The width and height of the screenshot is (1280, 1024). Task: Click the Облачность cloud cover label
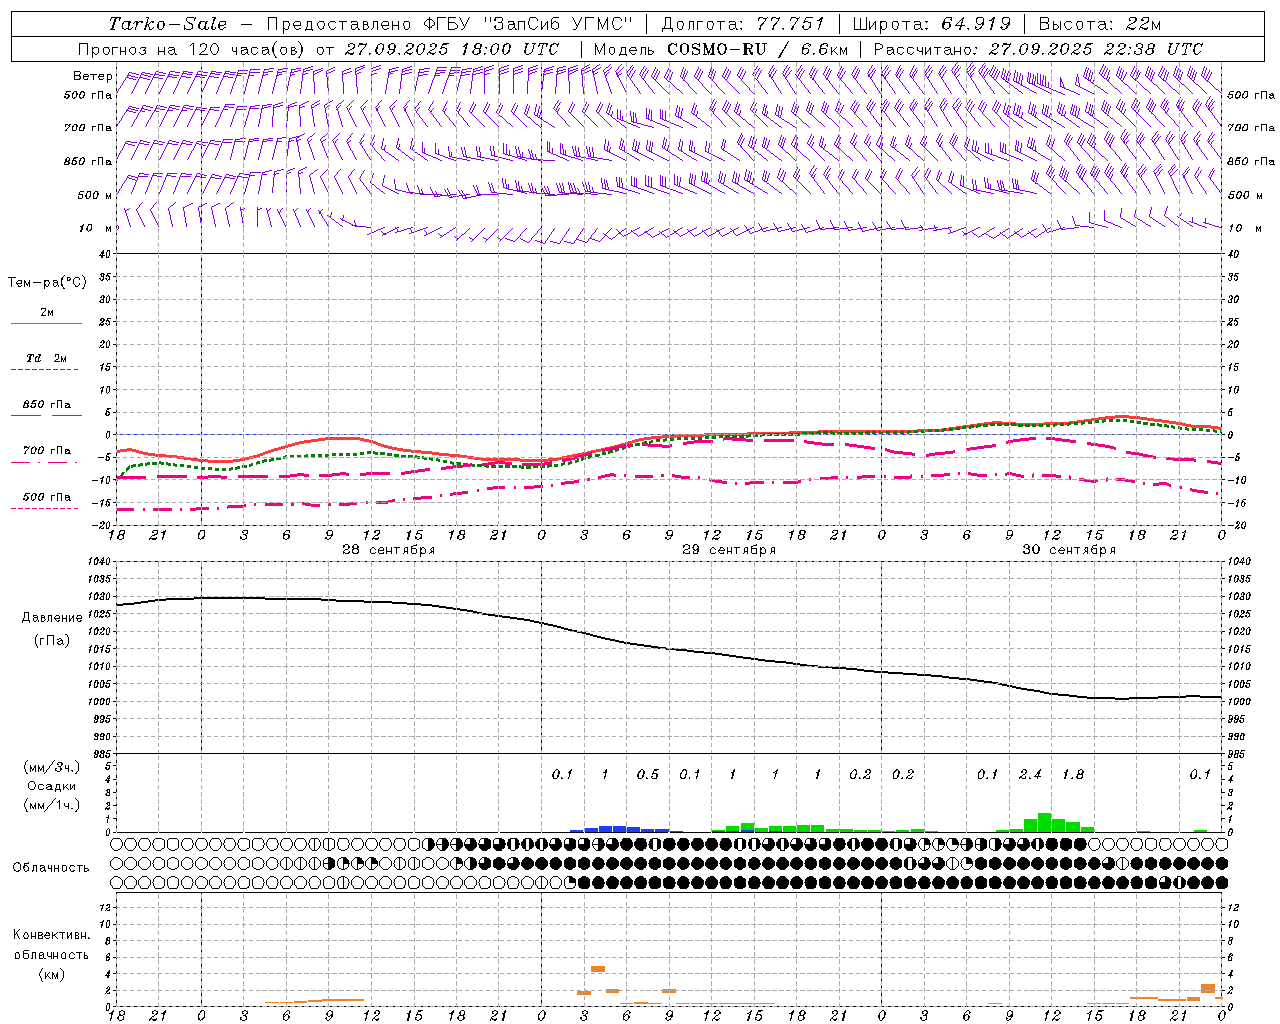tap(51, 868)
